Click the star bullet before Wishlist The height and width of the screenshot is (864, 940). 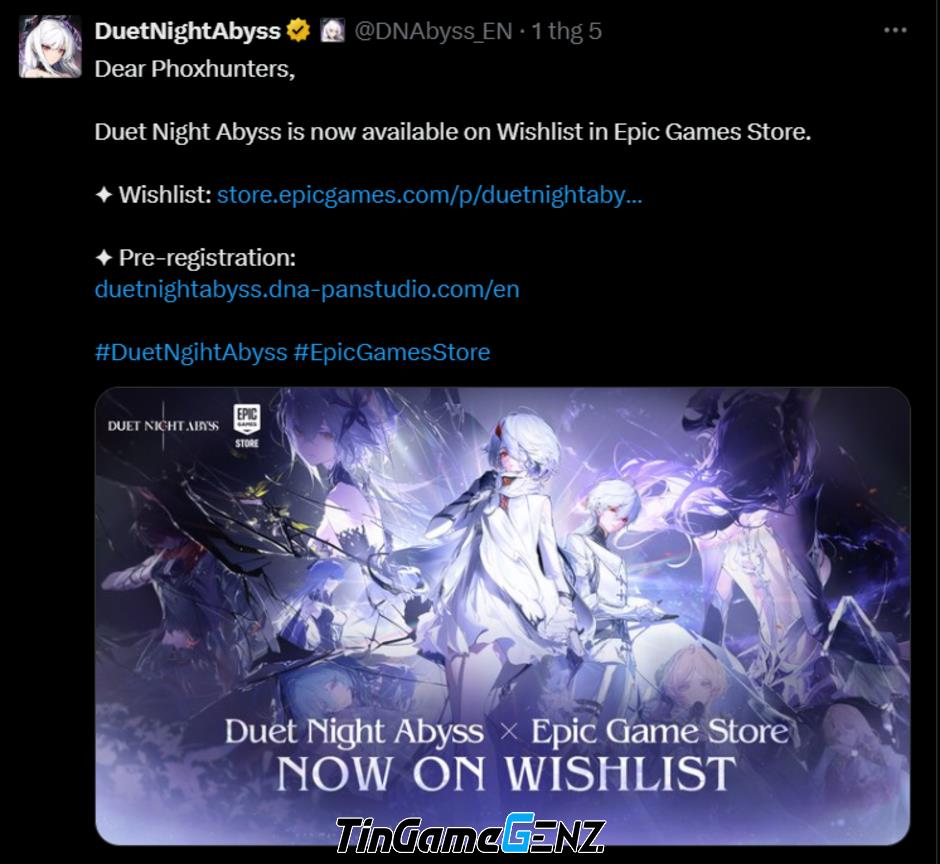tap(104, 195)
